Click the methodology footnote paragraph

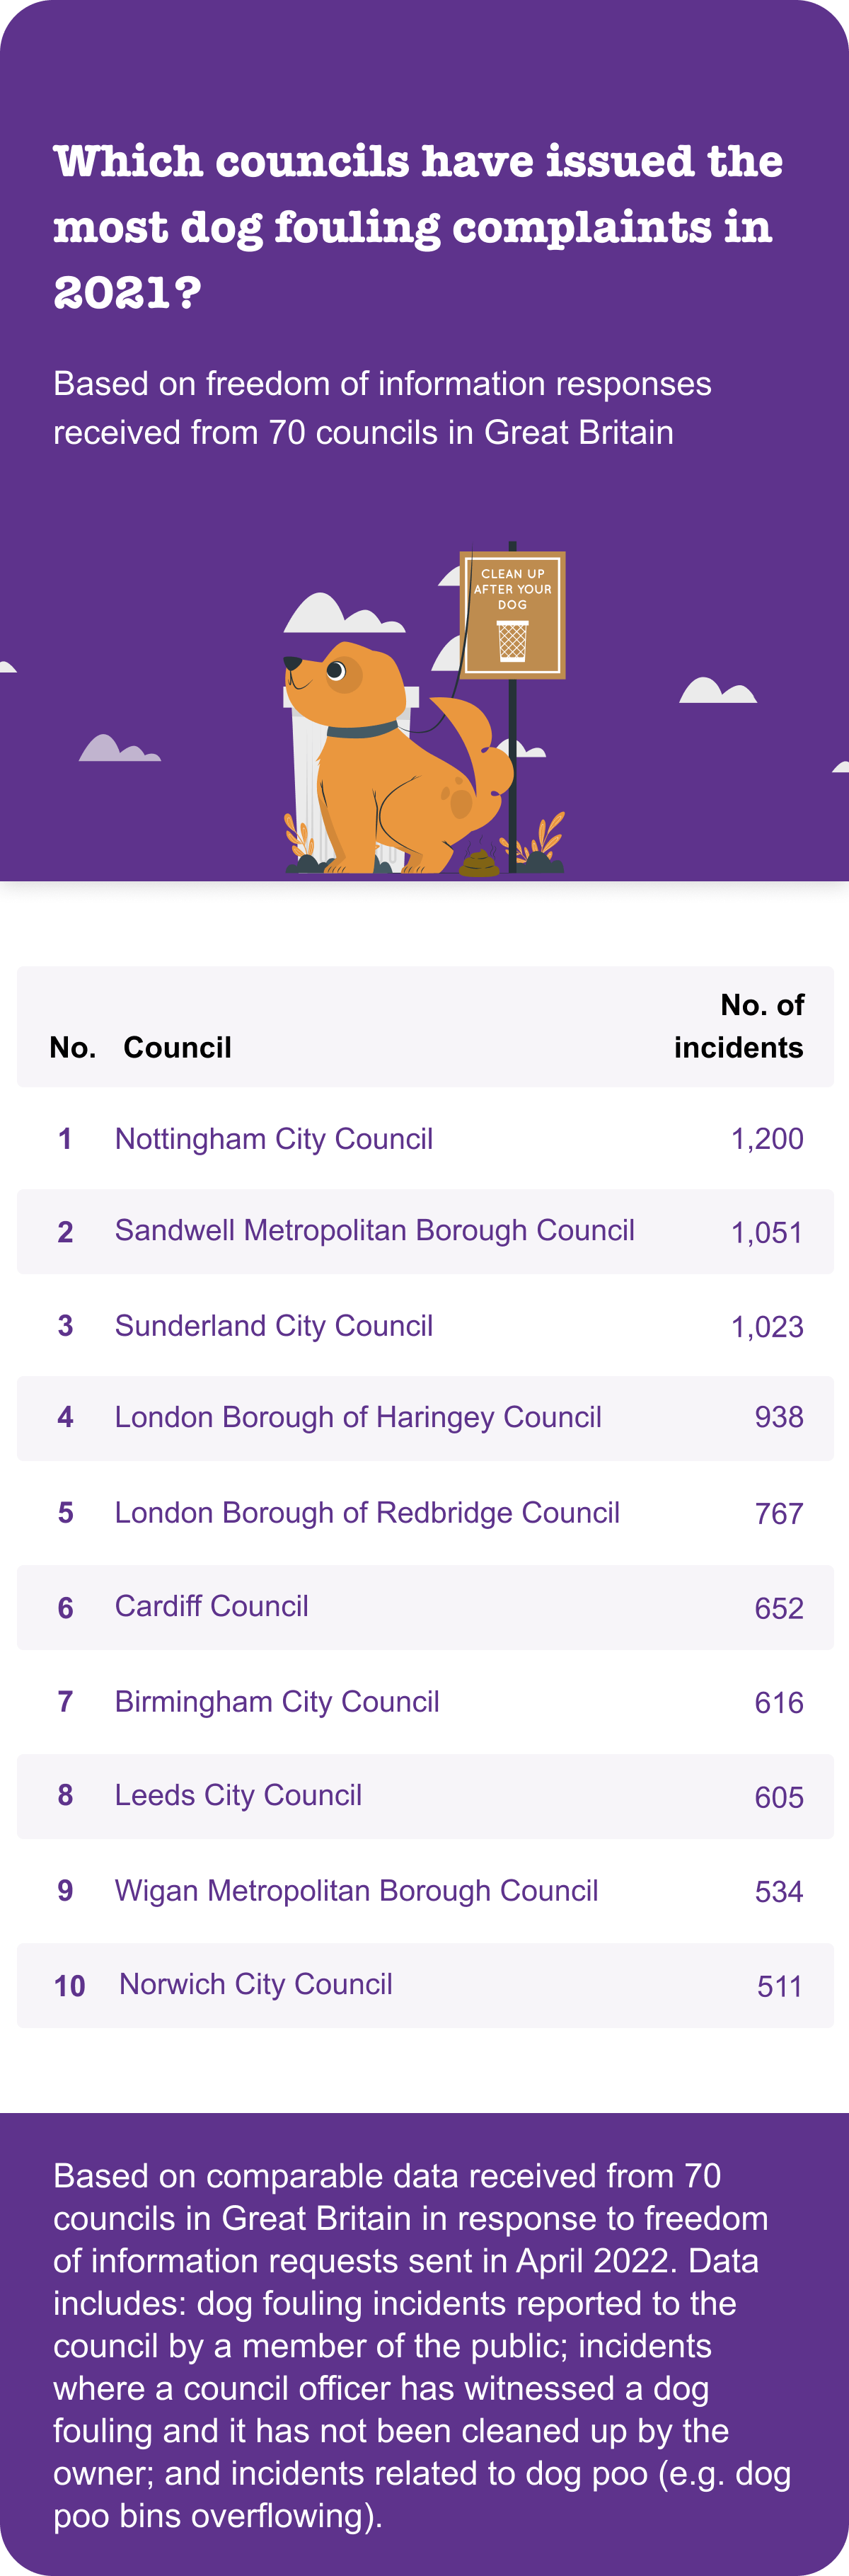coord(422,2346)
